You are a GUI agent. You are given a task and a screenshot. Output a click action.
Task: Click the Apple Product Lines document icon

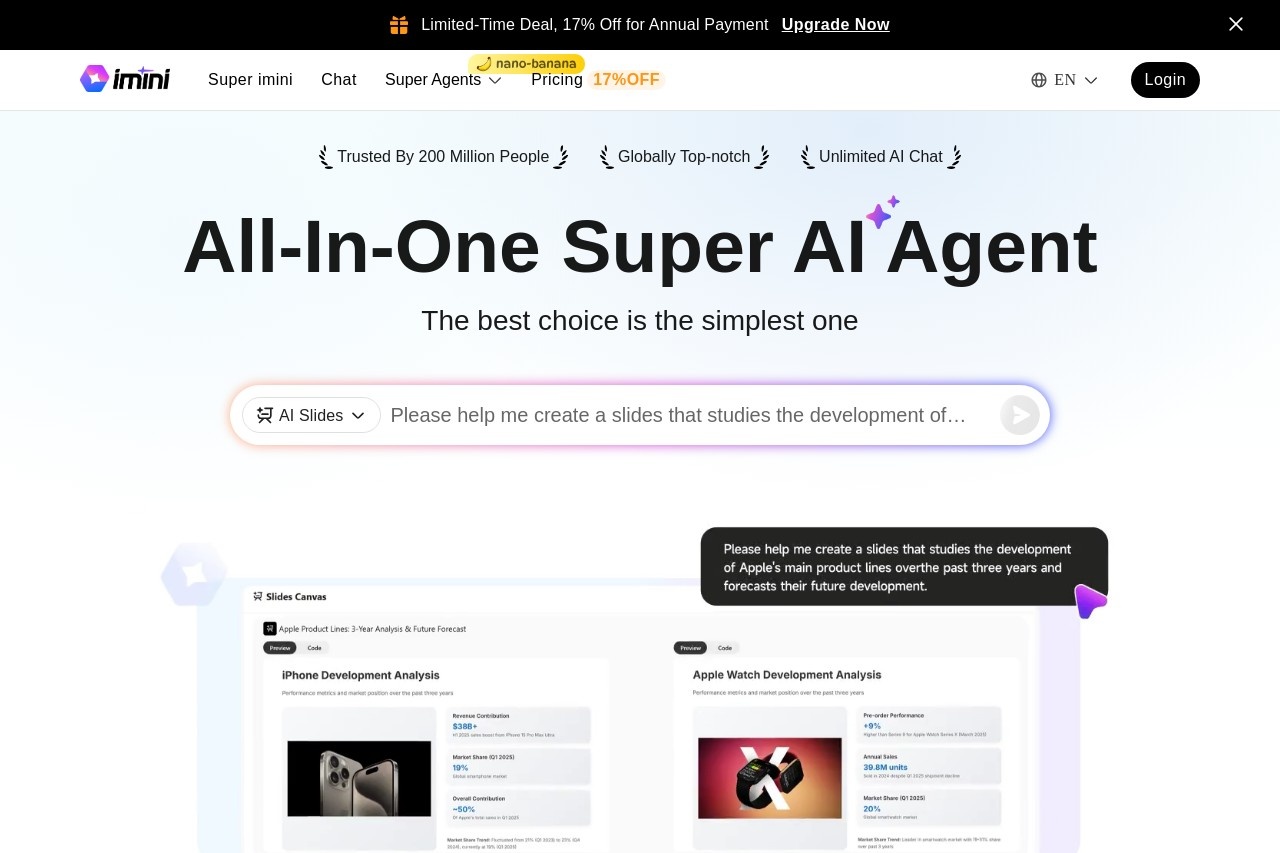[270, 629]
